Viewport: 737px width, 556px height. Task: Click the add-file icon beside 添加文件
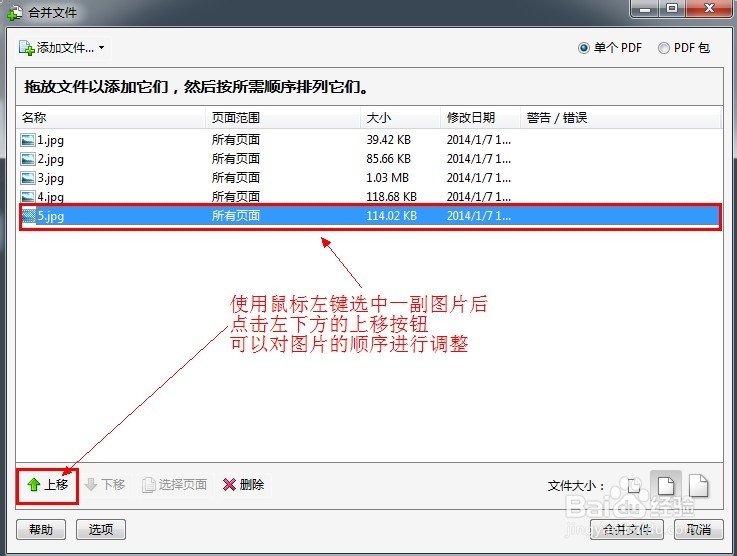26,47
